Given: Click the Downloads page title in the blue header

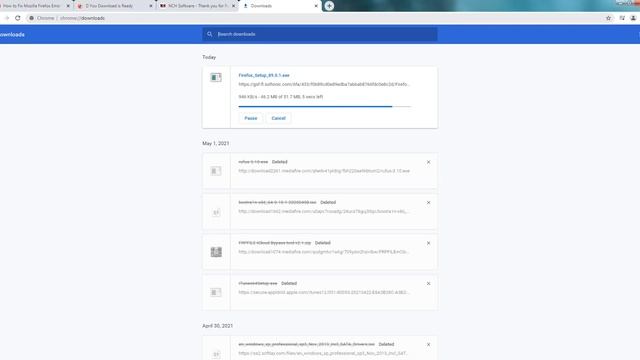Looking at the screenshot, I should click(12, 35).
